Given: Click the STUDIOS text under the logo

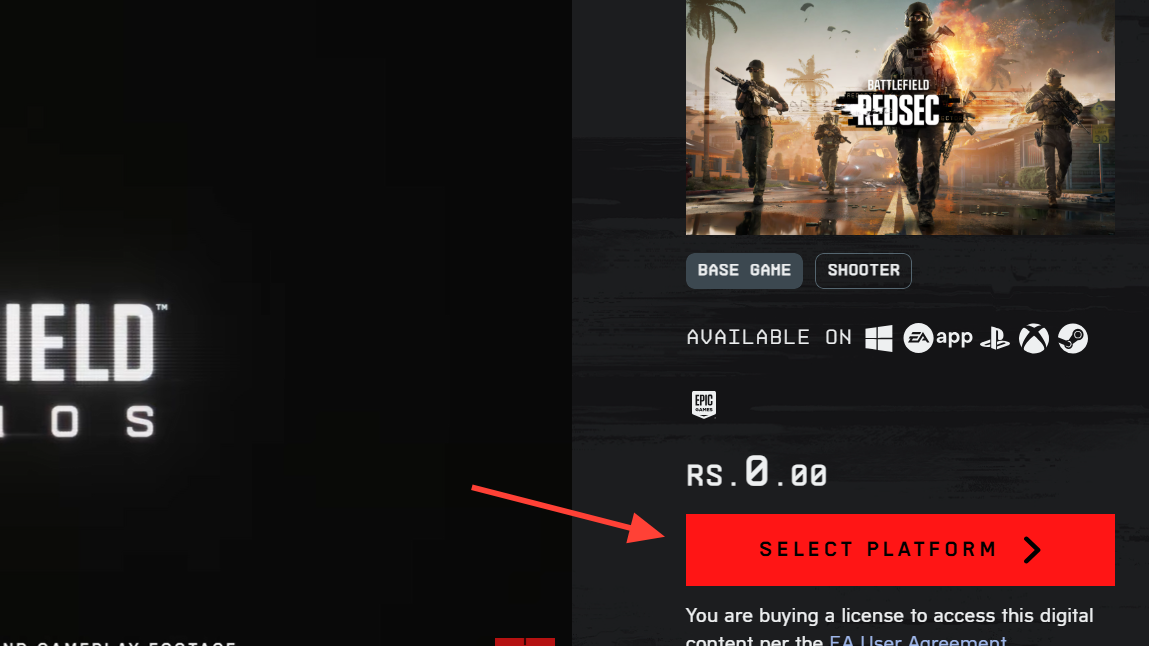Looking at the screenshot, I should [x=78, y=422].
